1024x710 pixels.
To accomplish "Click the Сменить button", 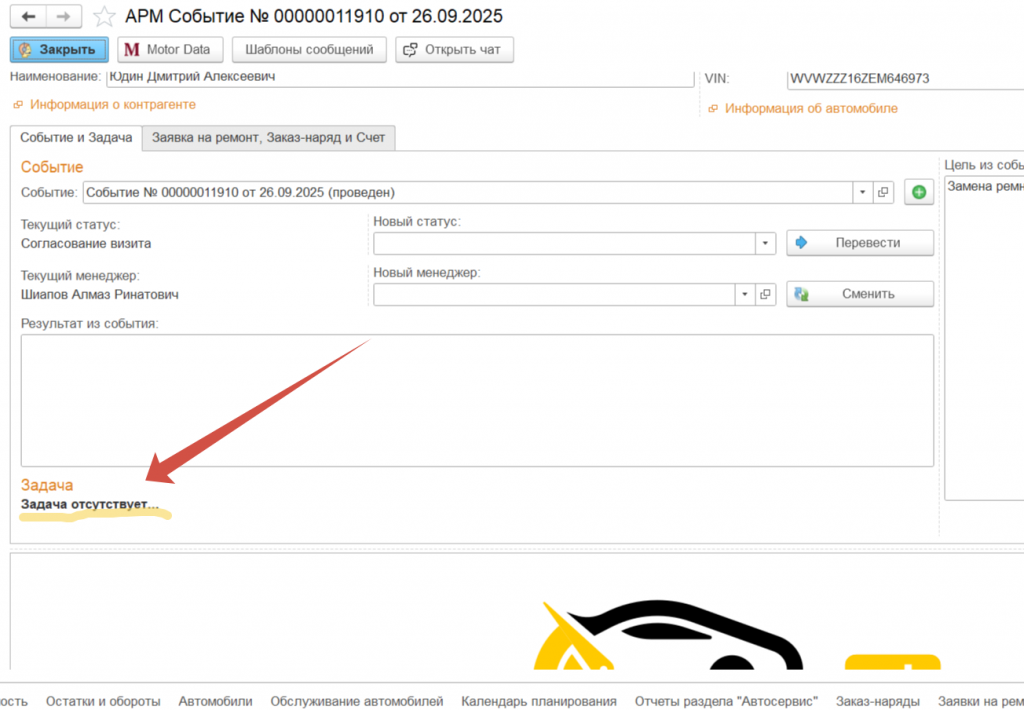I will point(860,294).
